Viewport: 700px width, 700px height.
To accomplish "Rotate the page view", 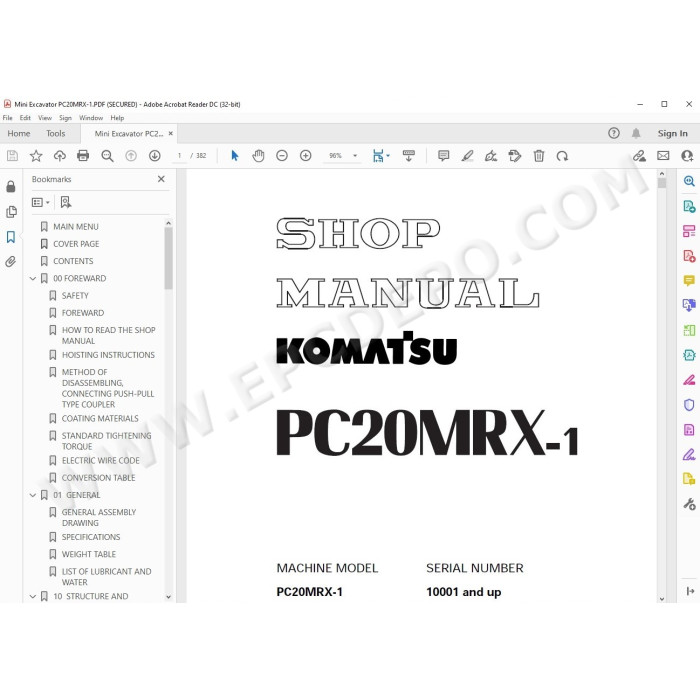I will coord(562,156).
